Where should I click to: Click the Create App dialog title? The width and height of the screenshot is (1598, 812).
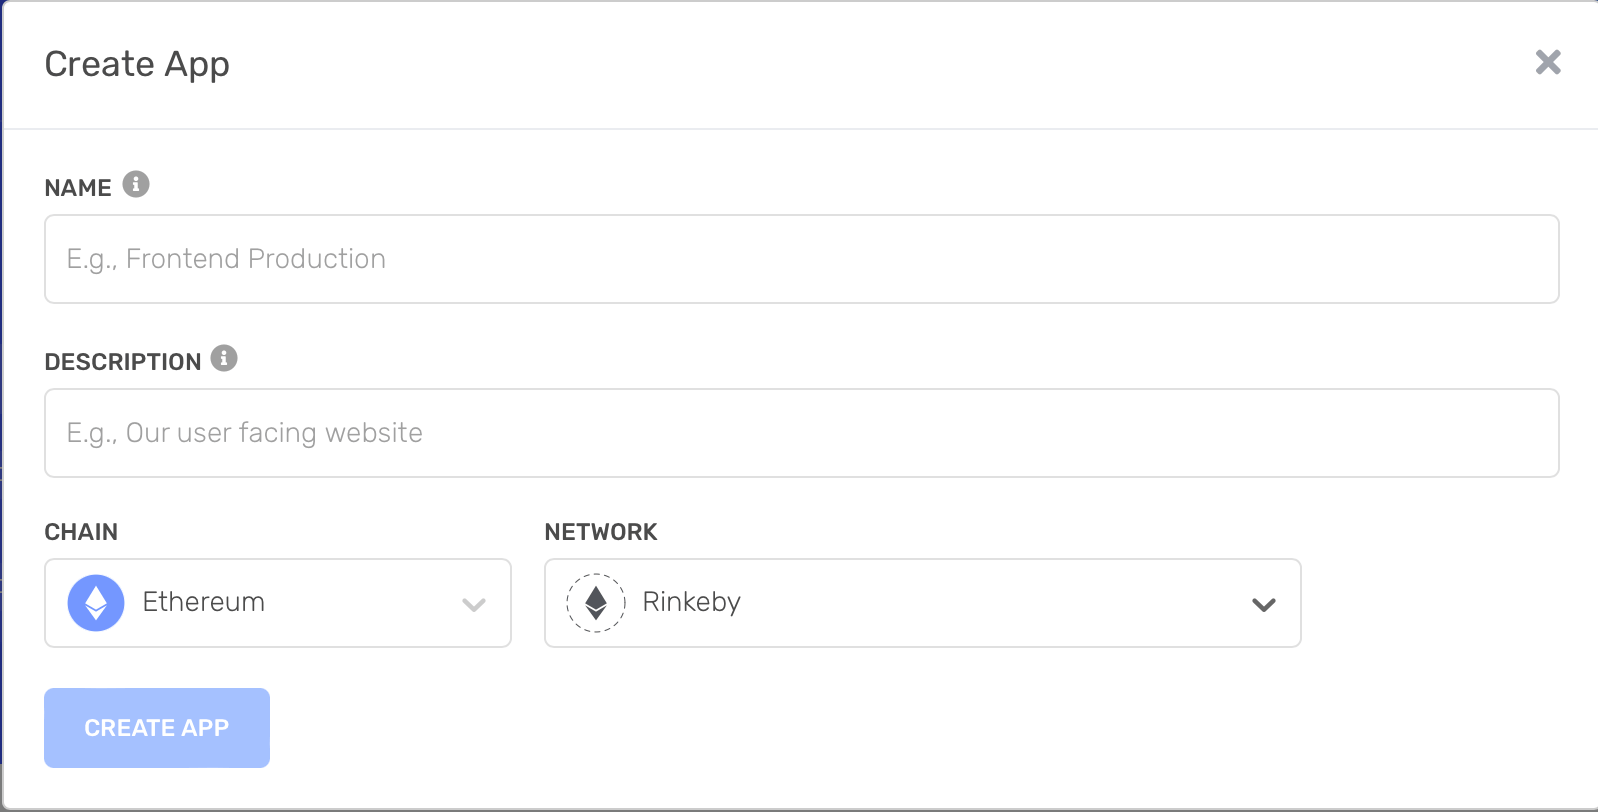coord(137,64)
